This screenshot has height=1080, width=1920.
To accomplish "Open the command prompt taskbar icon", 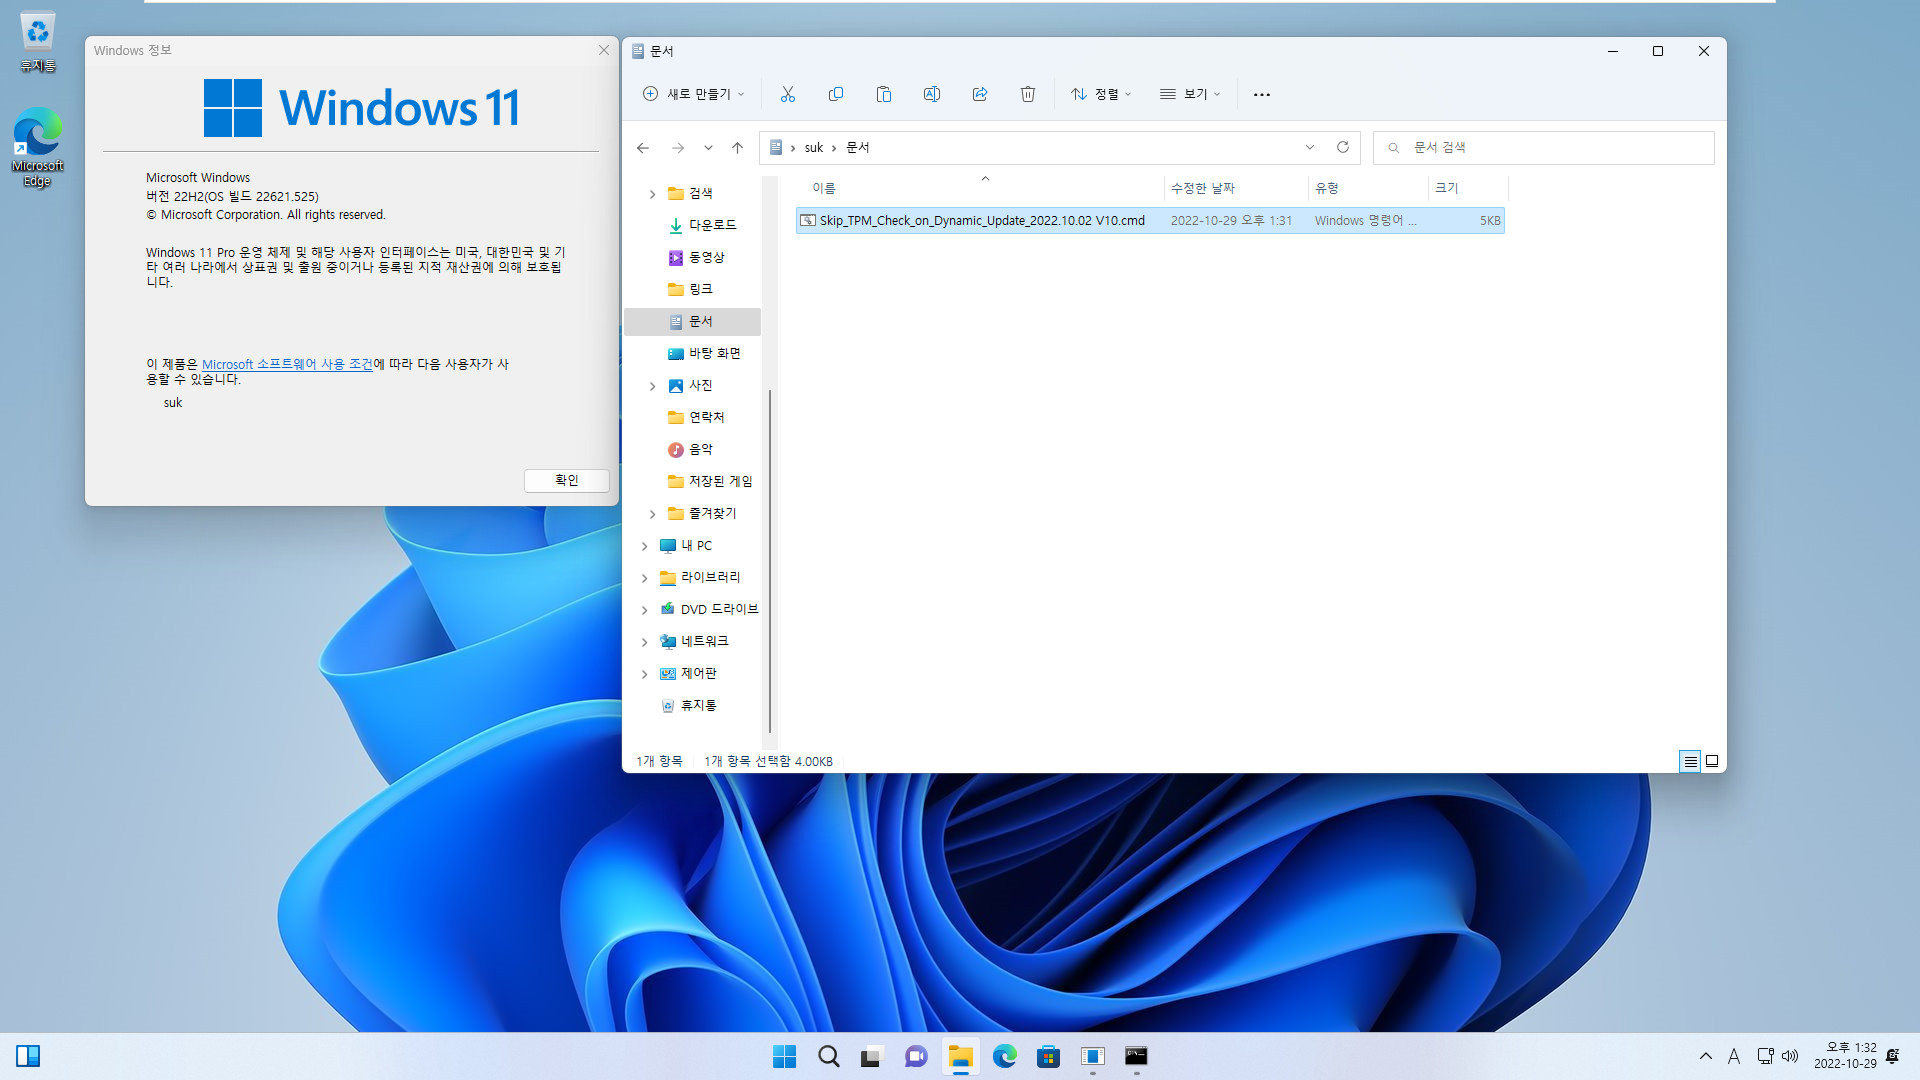I will point(1136,1056).
